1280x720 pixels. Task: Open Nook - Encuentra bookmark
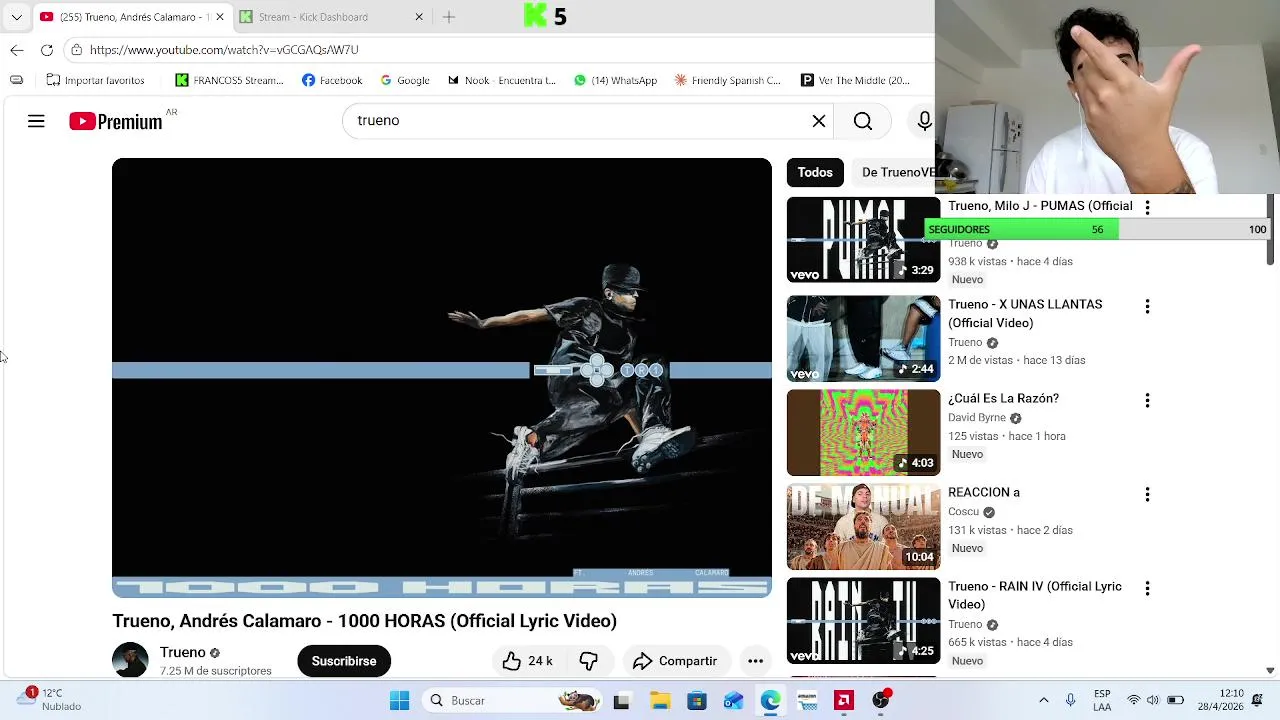(x=502, y=80)
